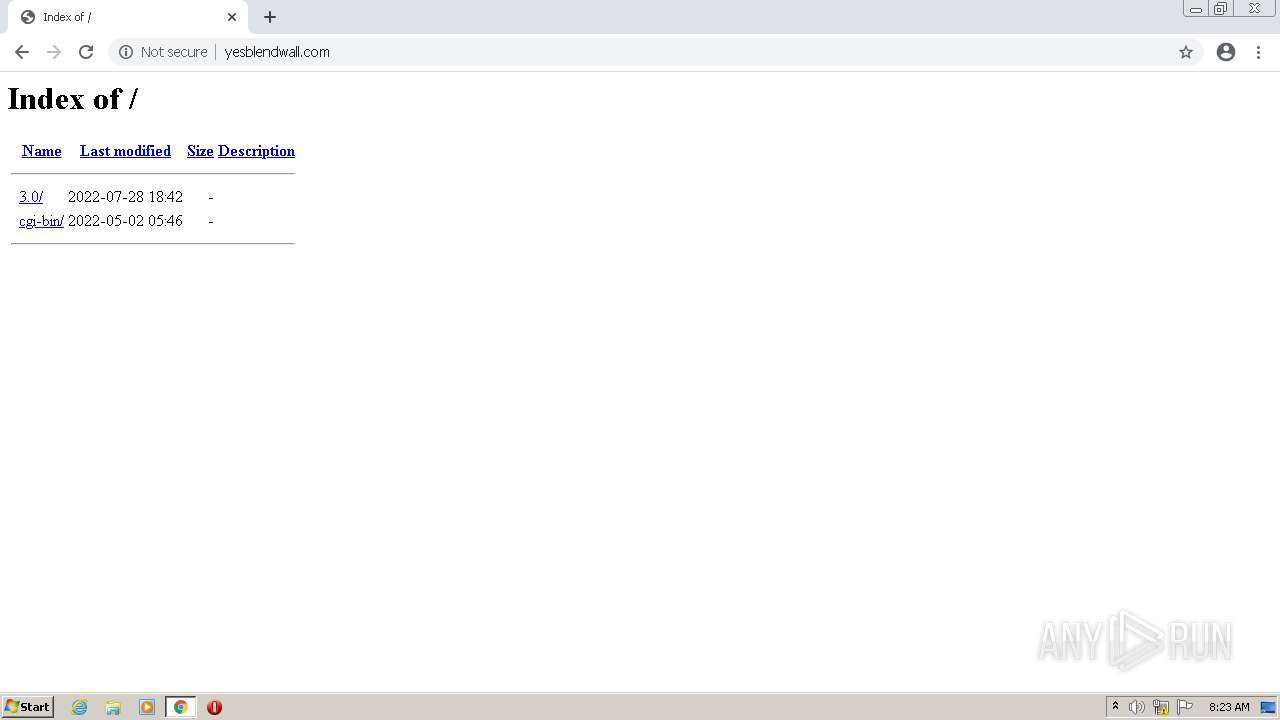This screenshot has width=1280, height=720.
Task: Click the date 2022-07-28 18:42
Action: point(125,197)
